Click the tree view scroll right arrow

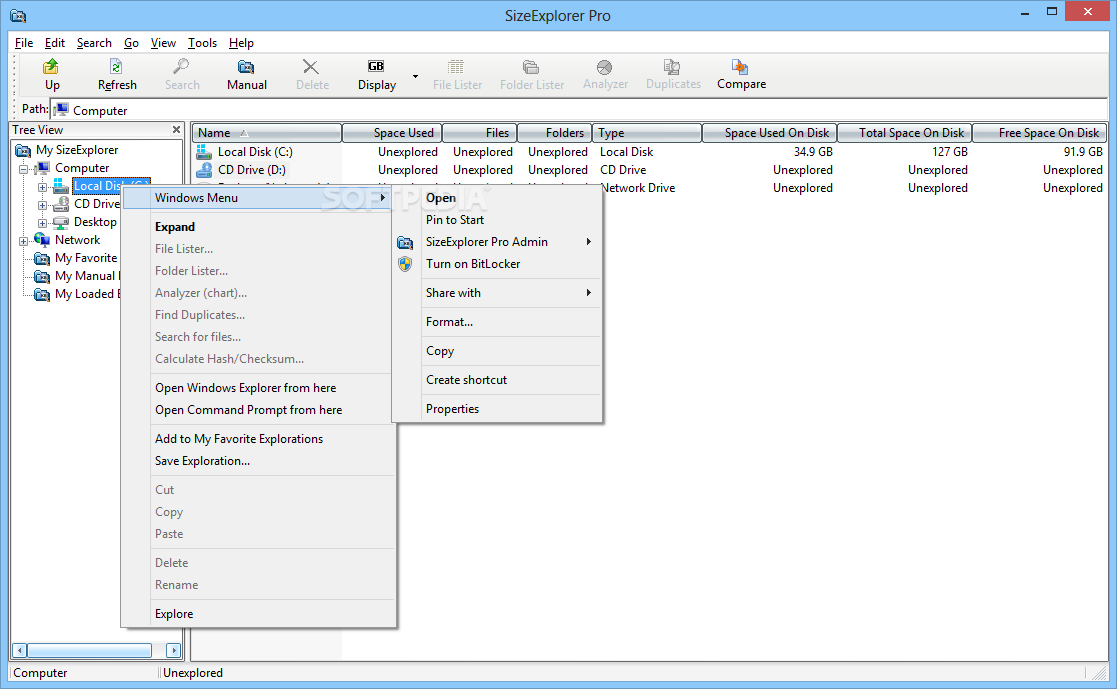[173, 651]
